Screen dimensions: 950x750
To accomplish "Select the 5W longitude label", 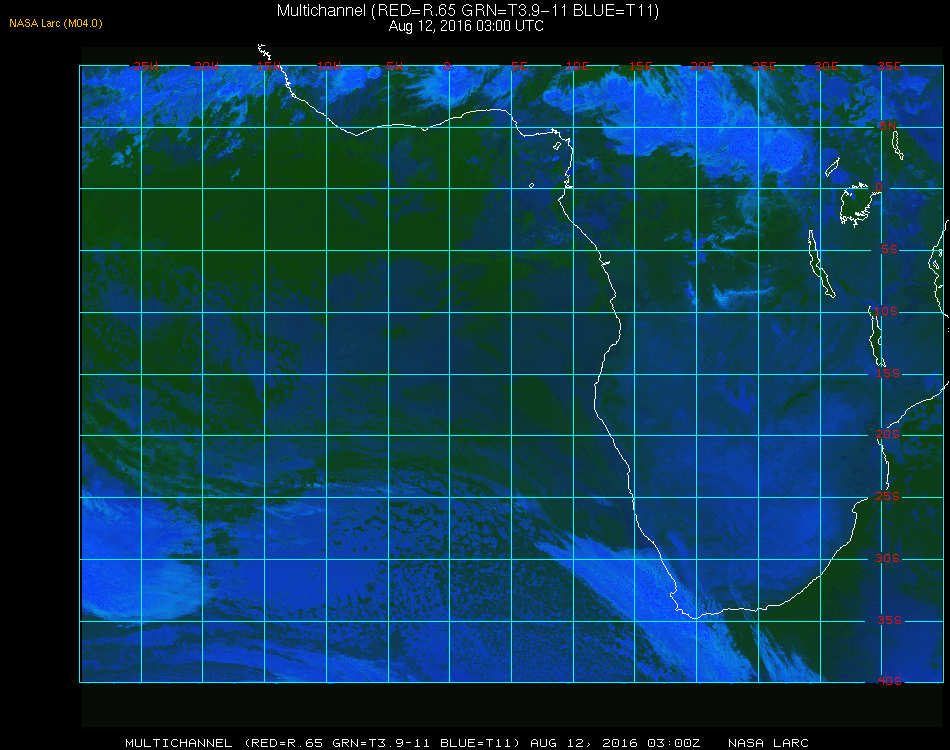I will click(394, 66).
